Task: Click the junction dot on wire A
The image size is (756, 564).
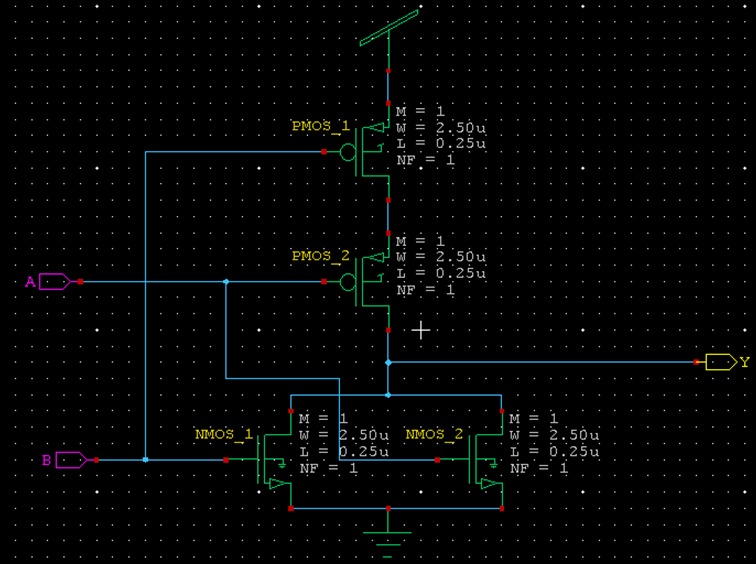Action: [226, 282]
